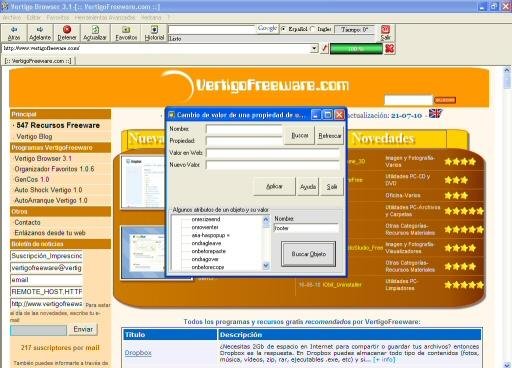Select the ondragleave attribute
512x368 pixels.
206,243
